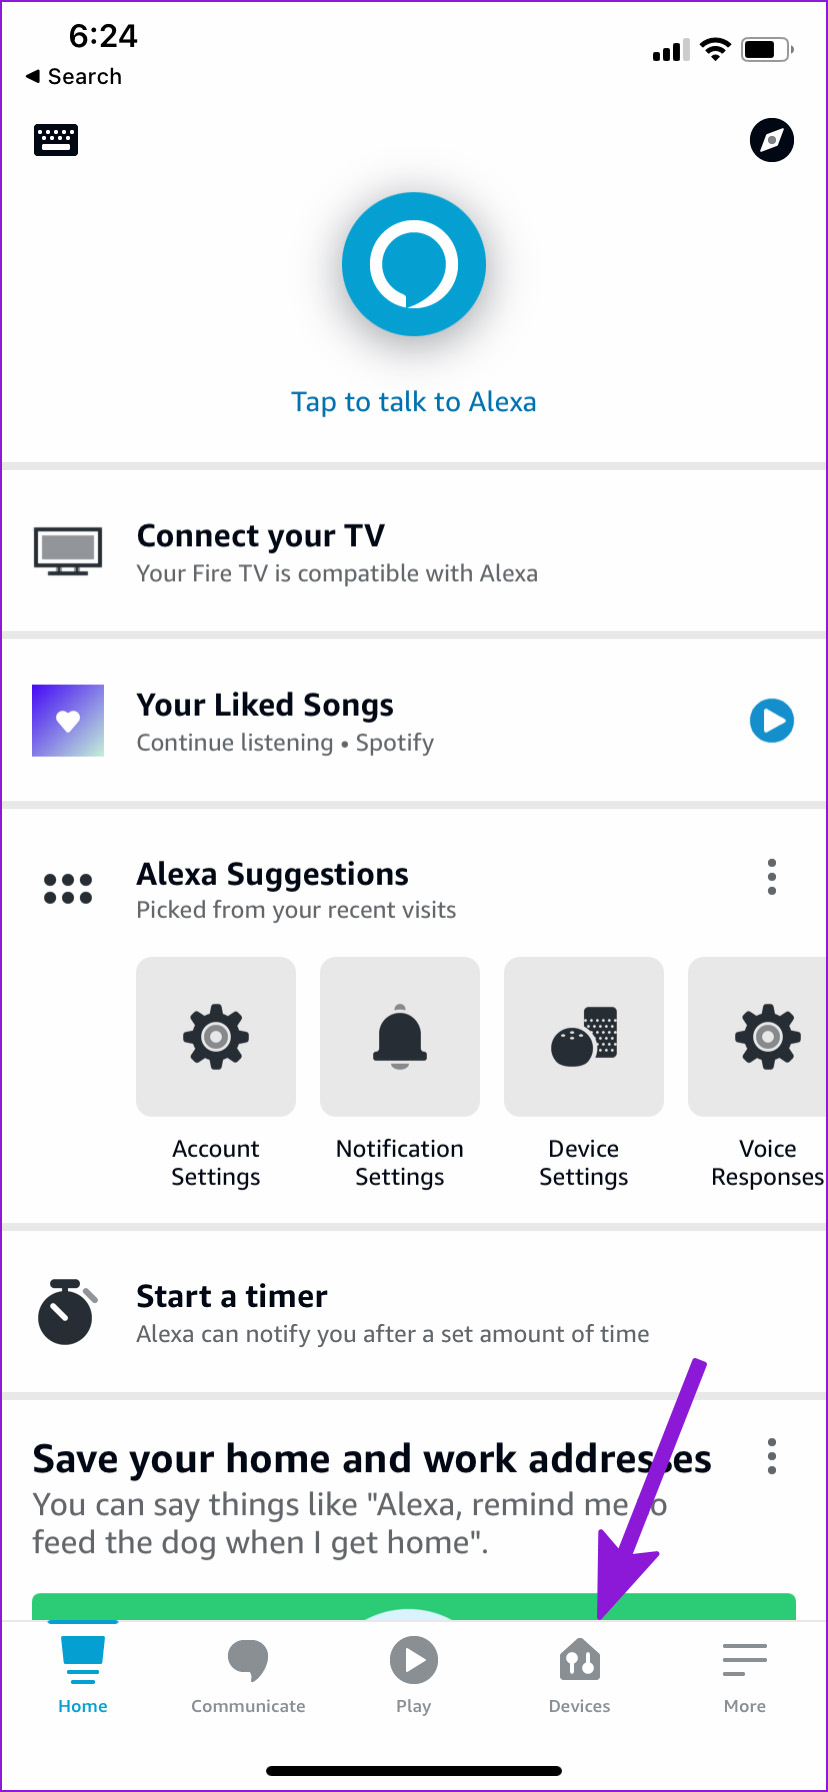This screenshot has width=828, height=1792.
Task: Open options for home and work addresses card
Action: click(771, 1456)
